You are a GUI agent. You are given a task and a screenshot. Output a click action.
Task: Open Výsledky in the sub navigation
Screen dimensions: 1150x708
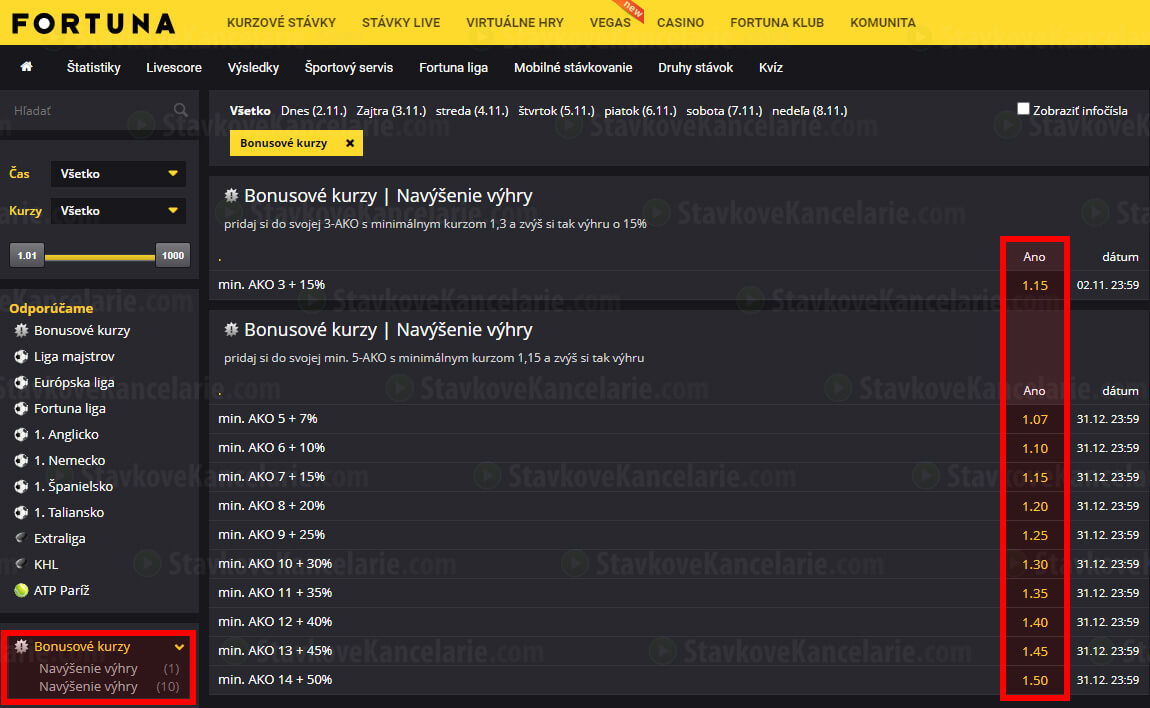click(253, 67)
